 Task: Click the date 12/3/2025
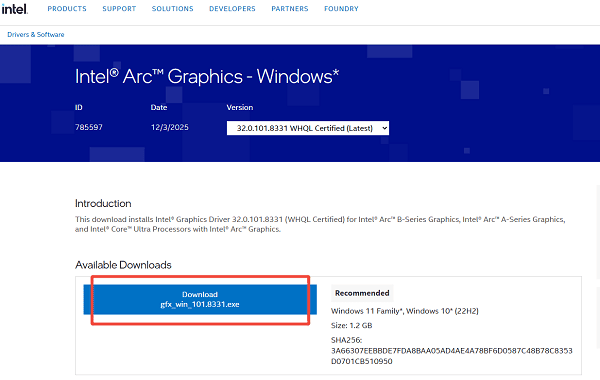(x=170, y=127)
